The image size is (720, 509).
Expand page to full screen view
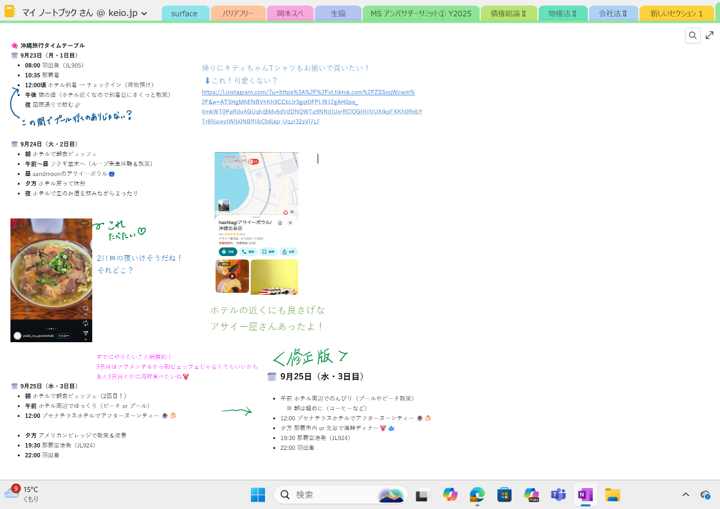coord(710,35)
